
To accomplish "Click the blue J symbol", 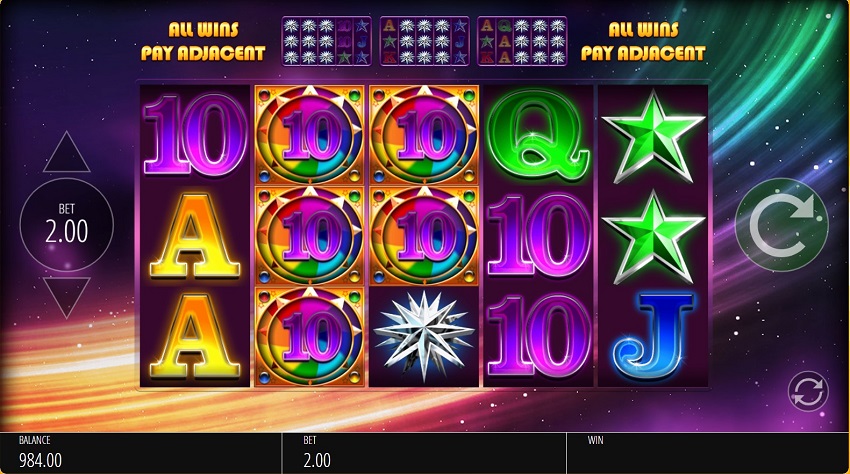I will (x=653, y=336).
